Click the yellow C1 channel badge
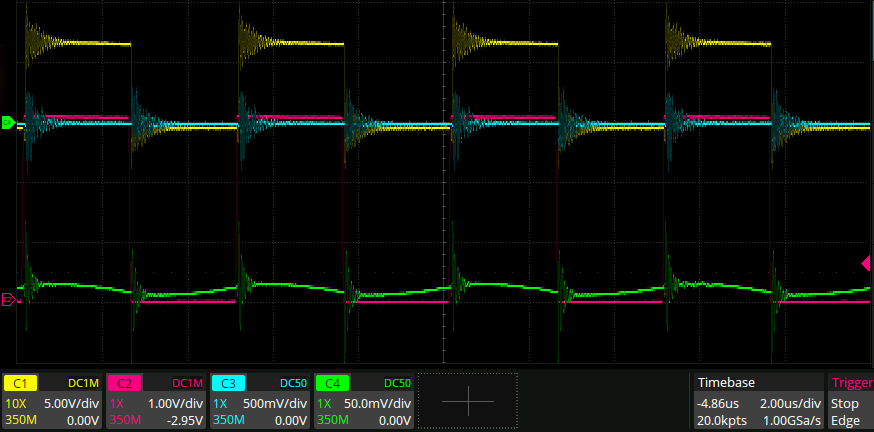 20,383
